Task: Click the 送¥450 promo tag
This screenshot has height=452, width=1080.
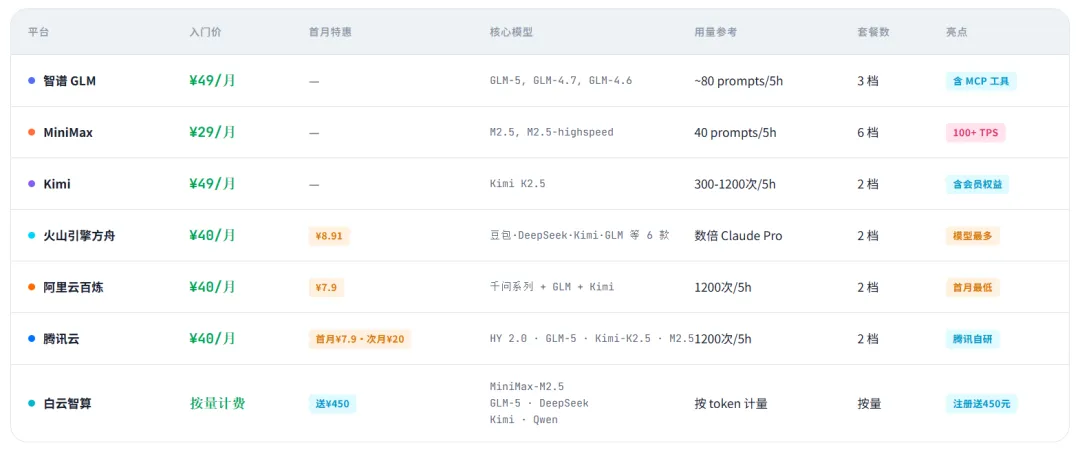Action: click(x=332, y=404)
